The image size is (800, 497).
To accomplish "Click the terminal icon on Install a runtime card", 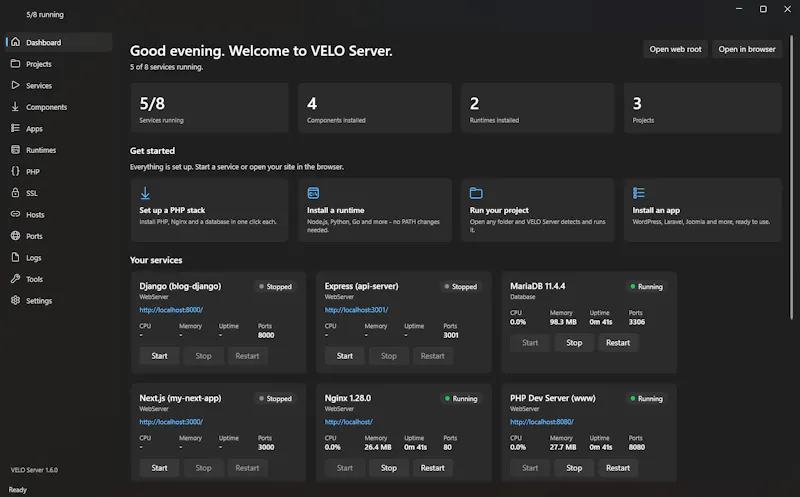I will (313, 193).
